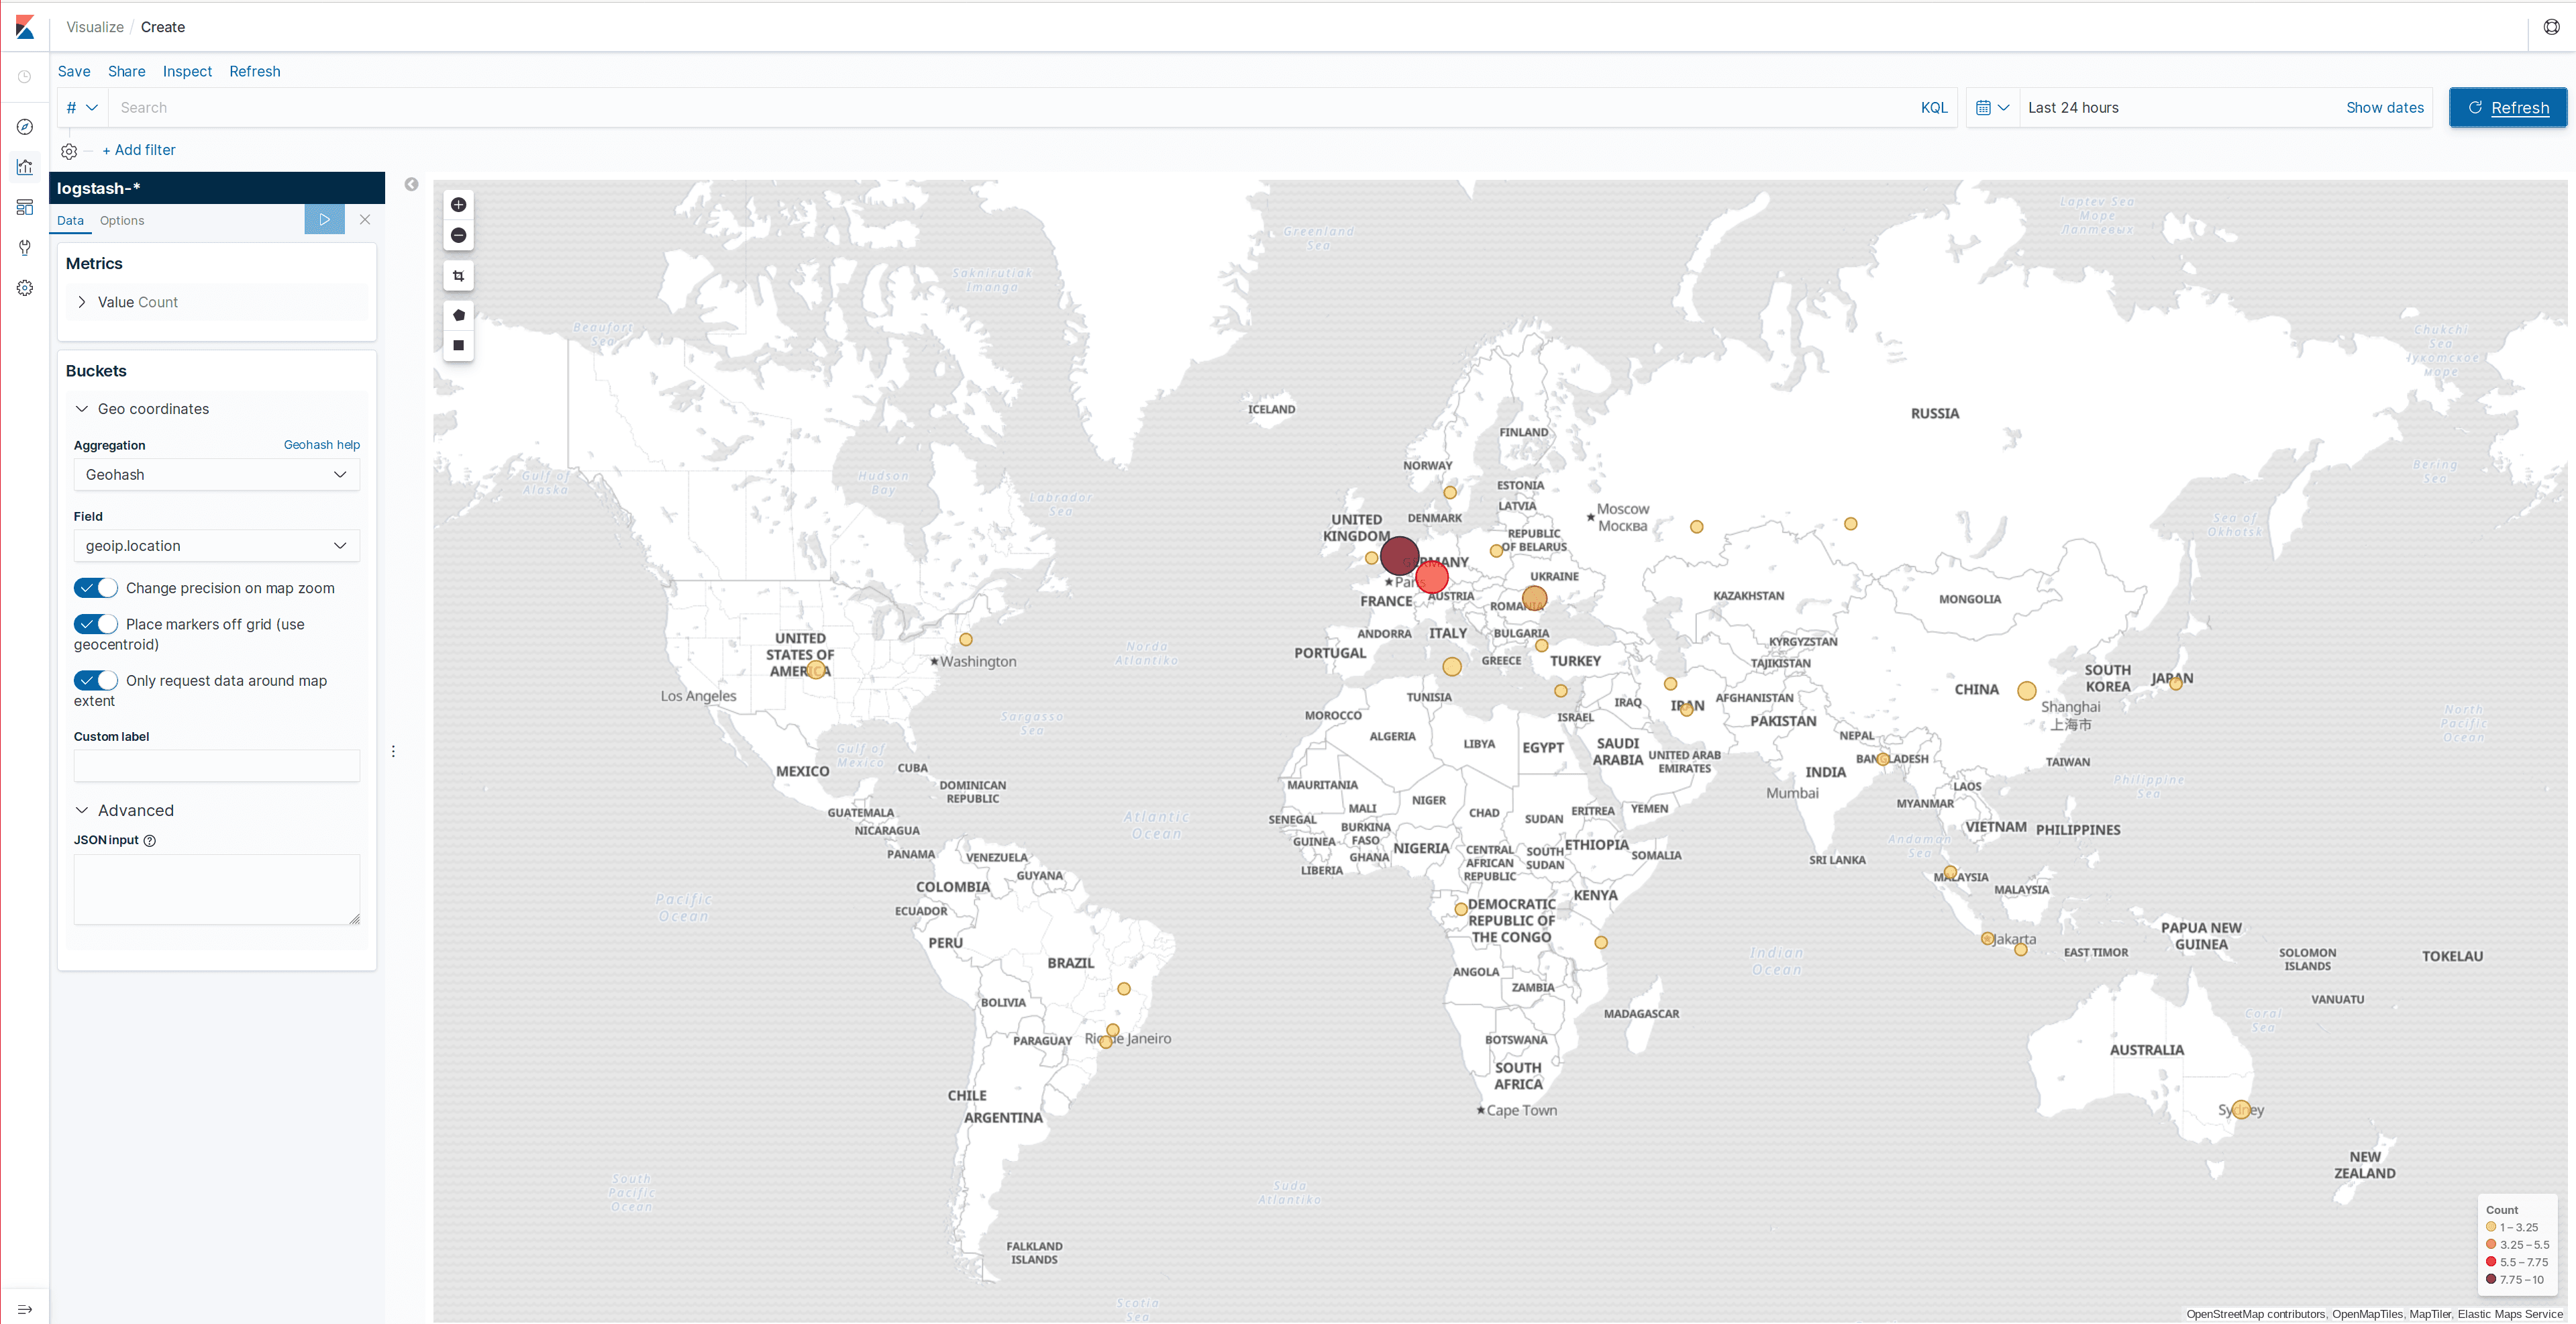Click the map zoom out button
This screenshot has width=2576, height=1324.
[x=458, y=235]
